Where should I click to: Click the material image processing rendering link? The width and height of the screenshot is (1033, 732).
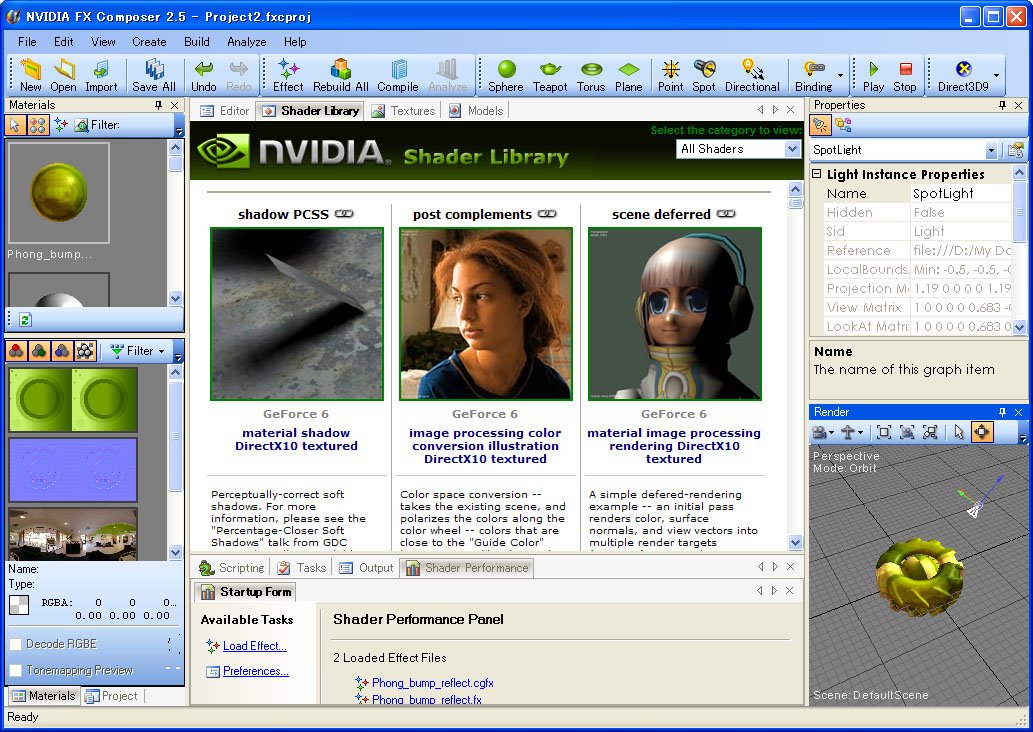pos(673,446)
